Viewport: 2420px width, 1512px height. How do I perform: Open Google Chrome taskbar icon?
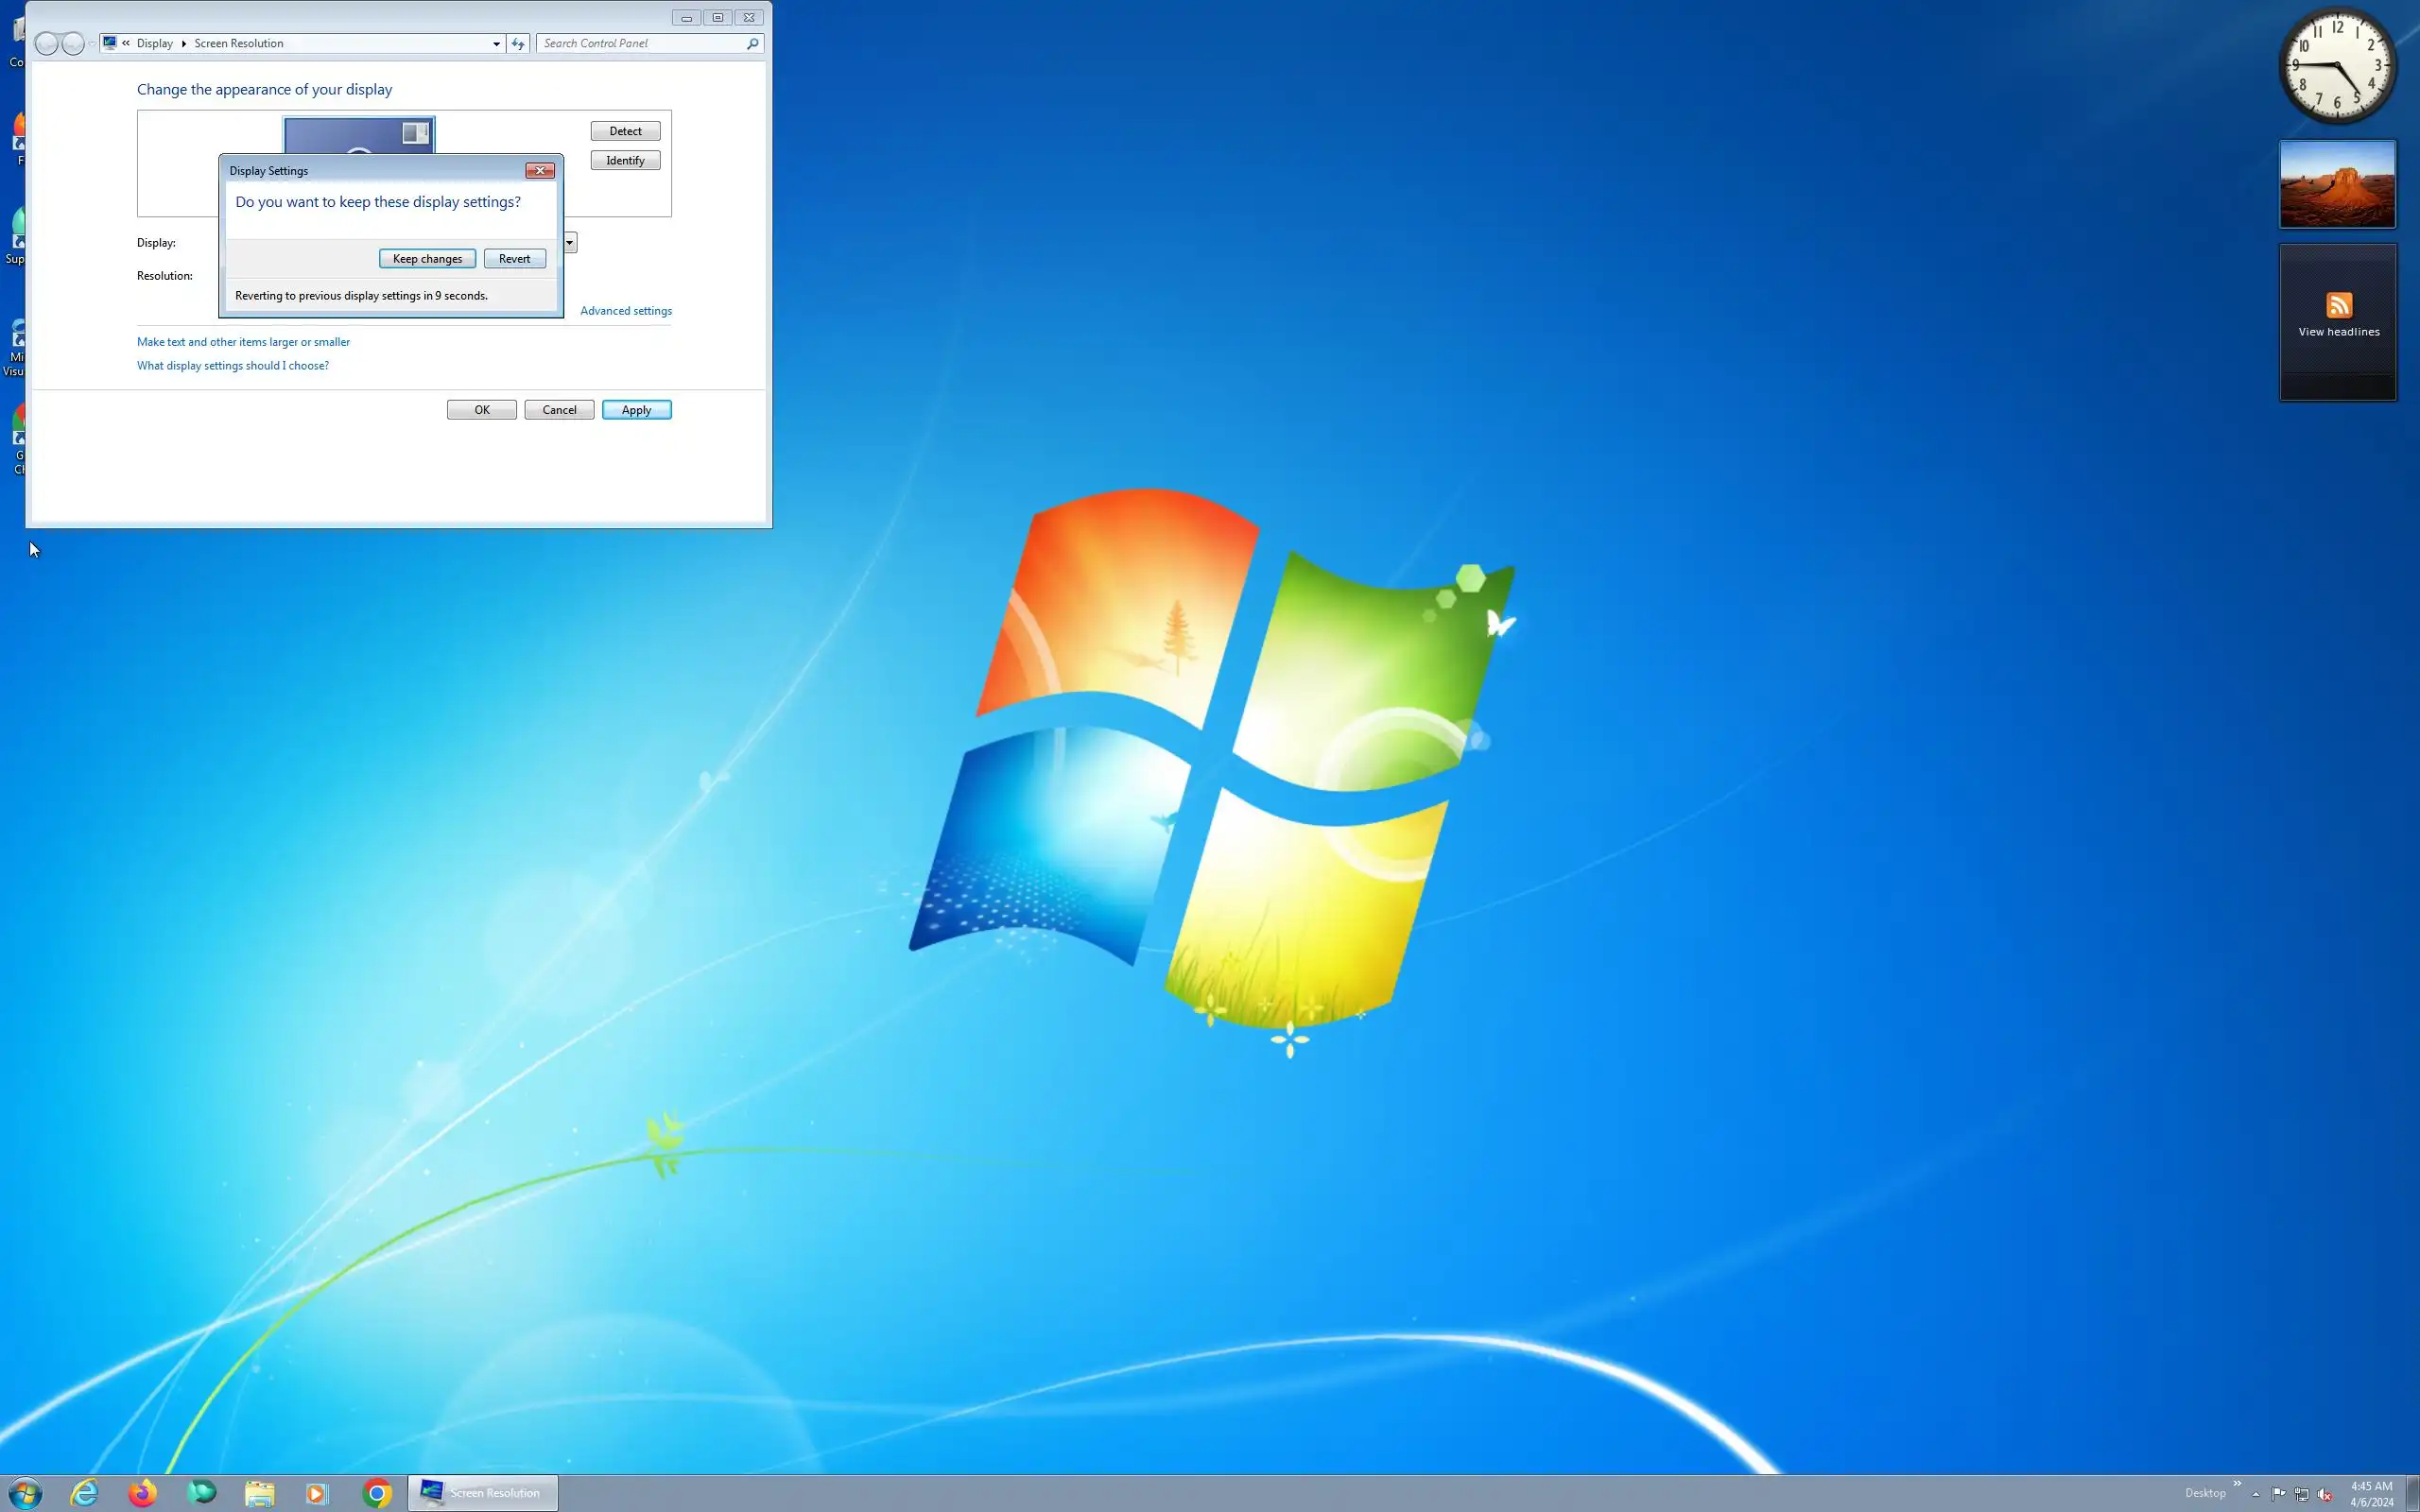pyautogui.click(x=377, y=1493)
